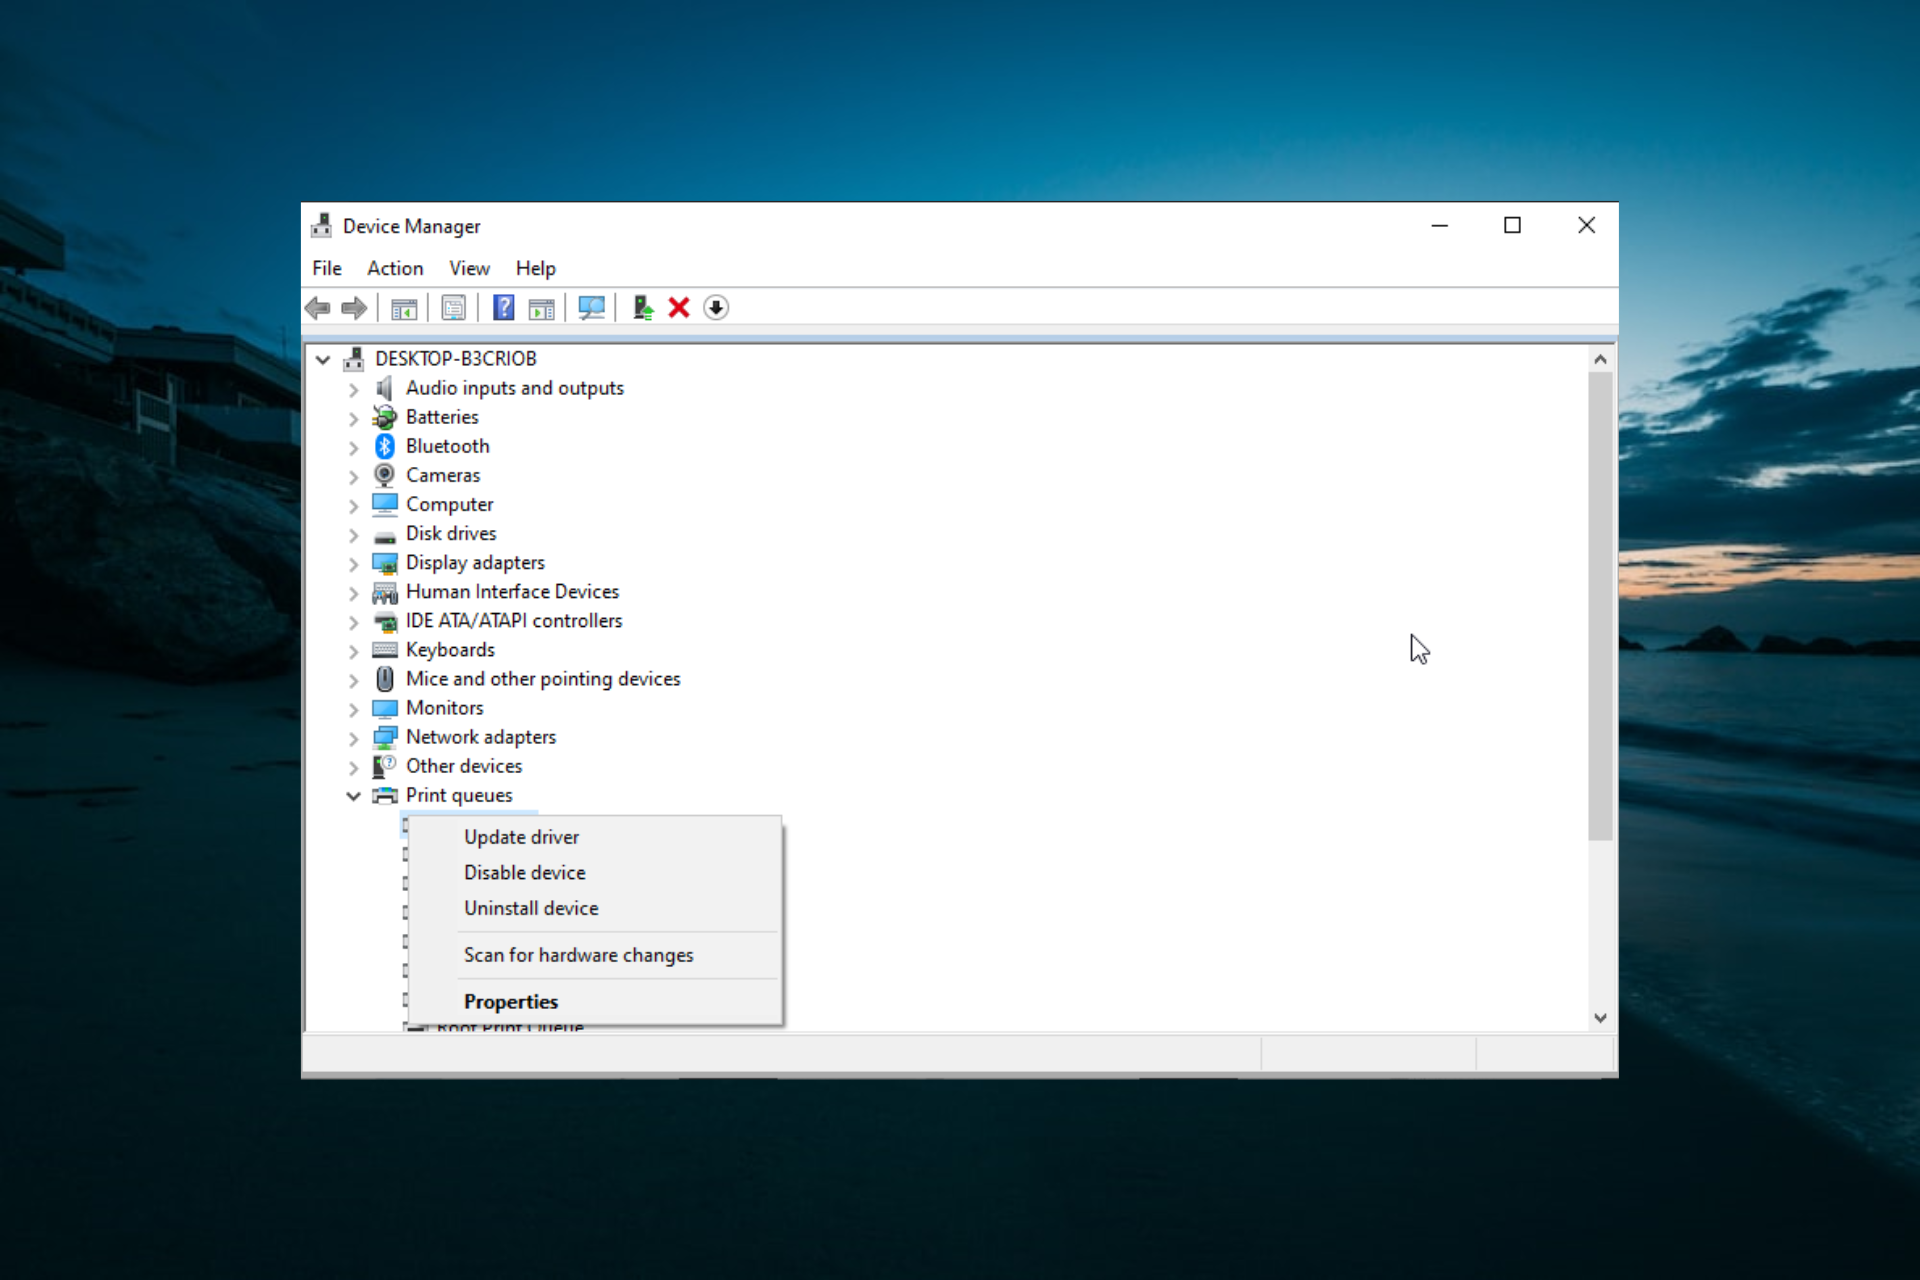Click the vertical scrollbar thumb
1920x1280 pixels.
pyautogui.click(x=1600, y=606)
